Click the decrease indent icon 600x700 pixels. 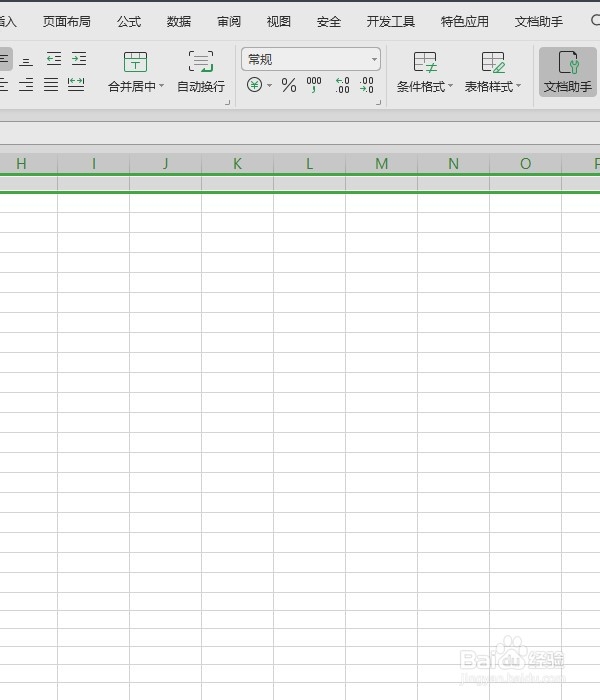coord(54,59)
